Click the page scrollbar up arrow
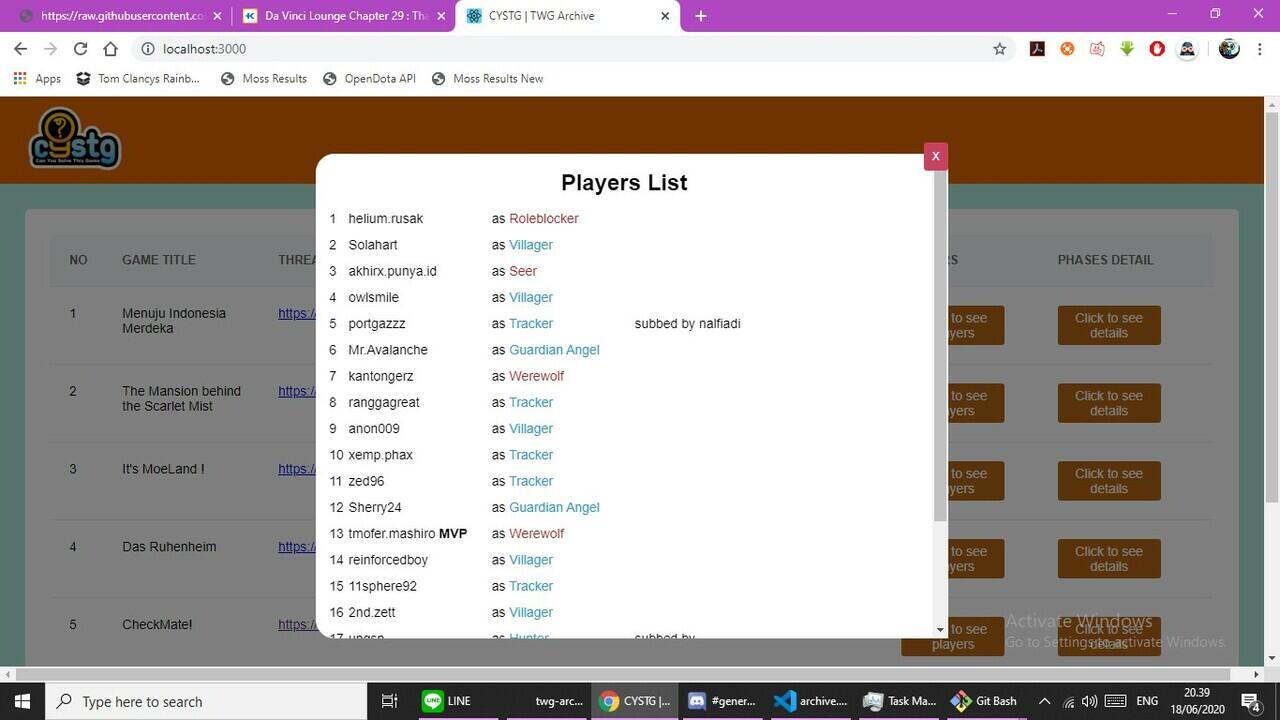This screenshot has width=1280, height=720. coord(1272,105)
